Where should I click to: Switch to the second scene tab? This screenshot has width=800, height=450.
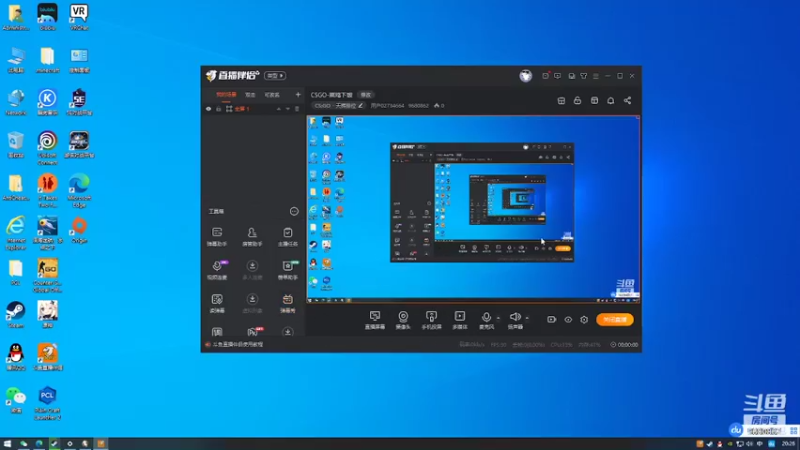pyautogui.click(x=250, y=94)
